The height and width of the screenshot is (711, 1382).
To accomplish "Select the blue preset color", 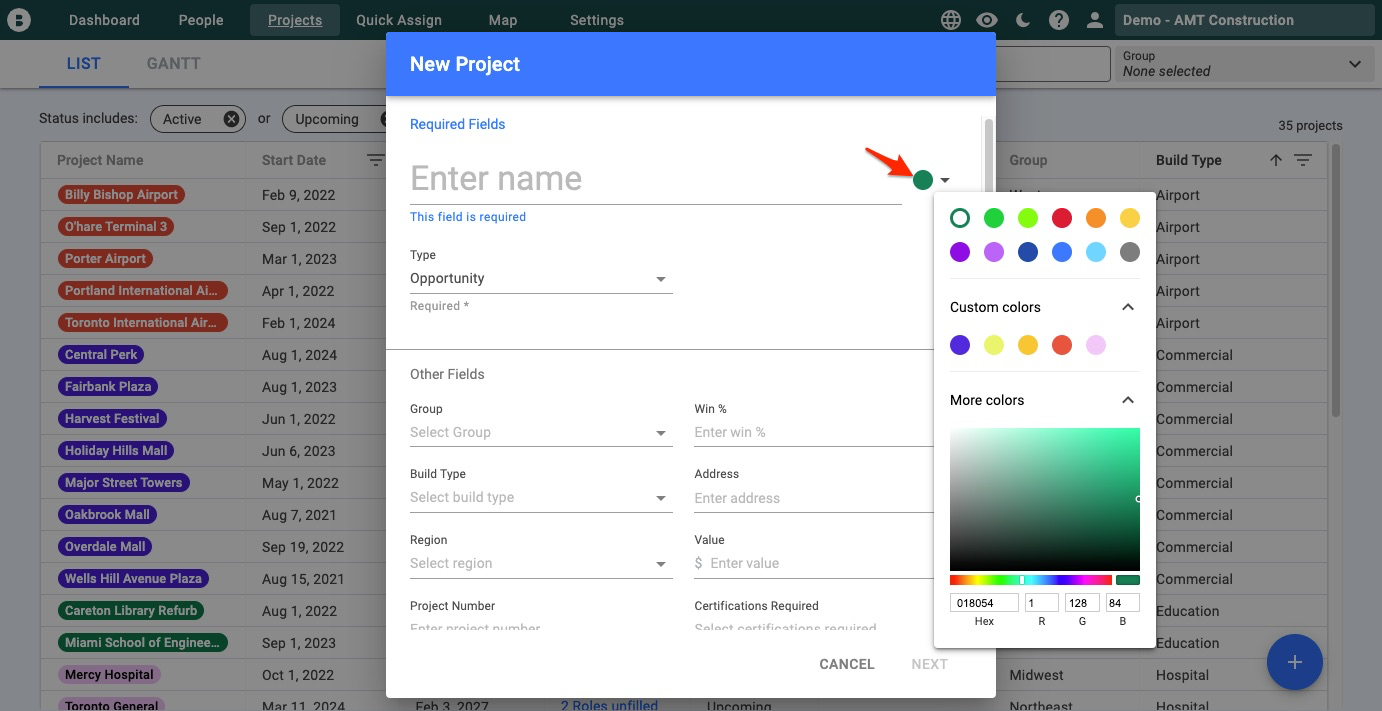I will (1062, 252).
